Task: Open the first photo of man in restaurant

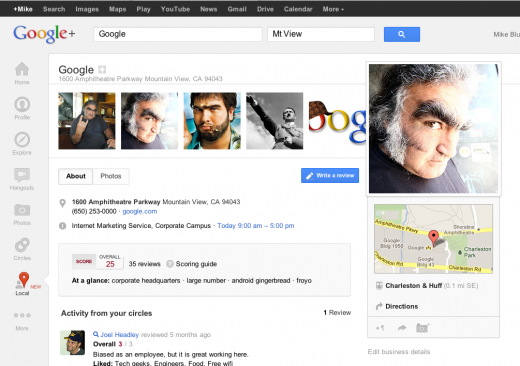Action: coord(87,121)
